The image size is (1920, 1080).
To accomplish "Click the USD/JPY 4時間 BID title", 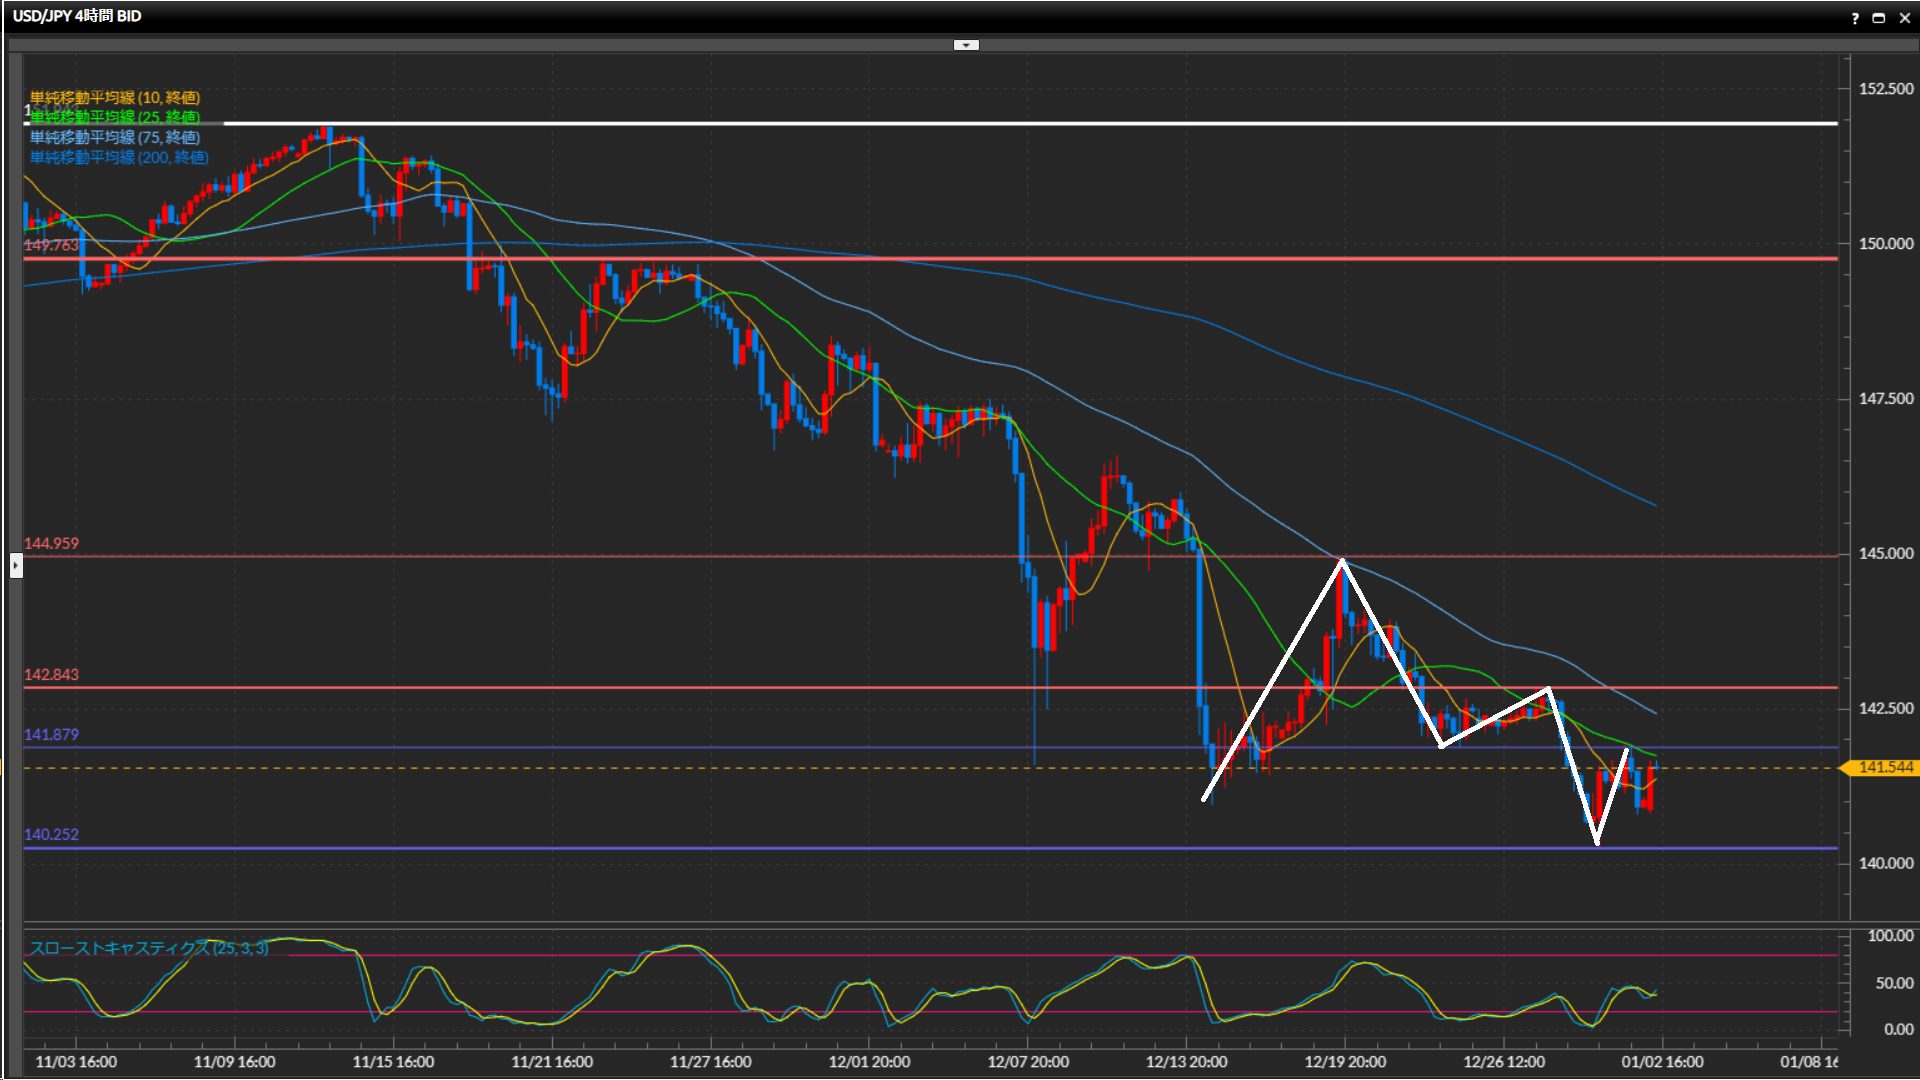I will click(x=77, y=16).
